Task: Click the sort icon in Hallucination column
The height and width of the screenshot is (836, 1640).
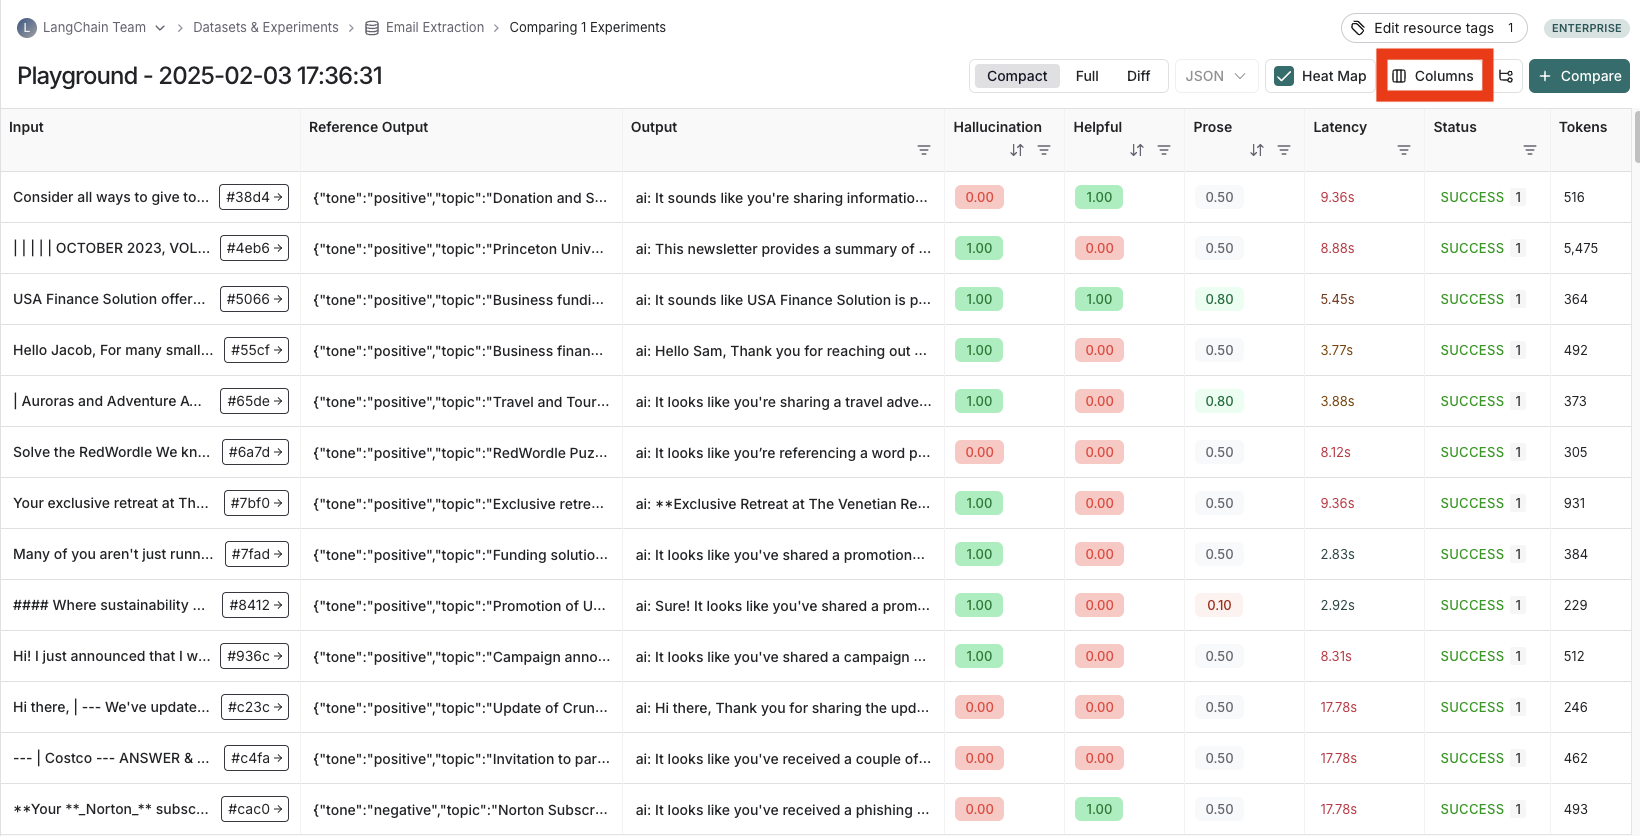Action: [1016, 150]
